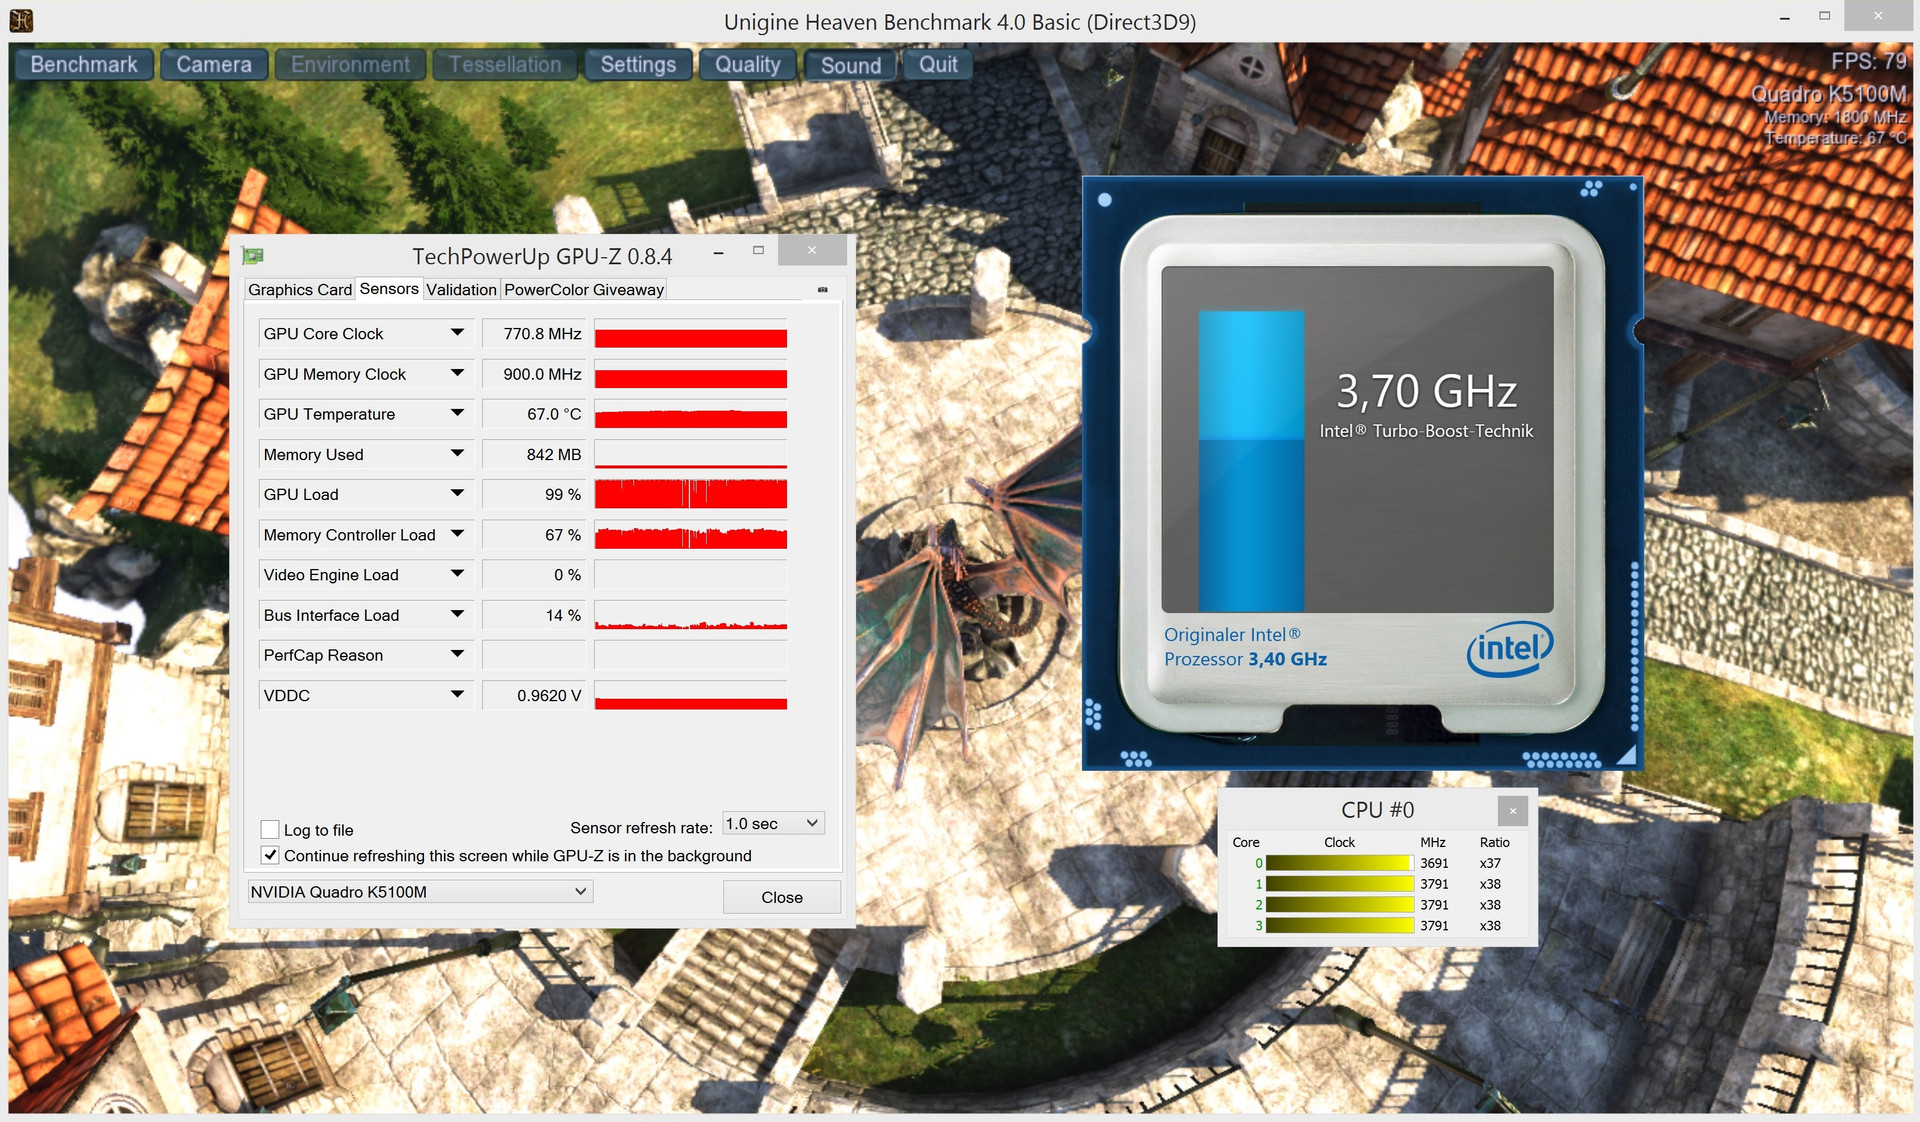Click the blue turbo boost frequency bar
Image resolution: width=1920 pixels, height=1122 pixels.
tap(1251, 461)
